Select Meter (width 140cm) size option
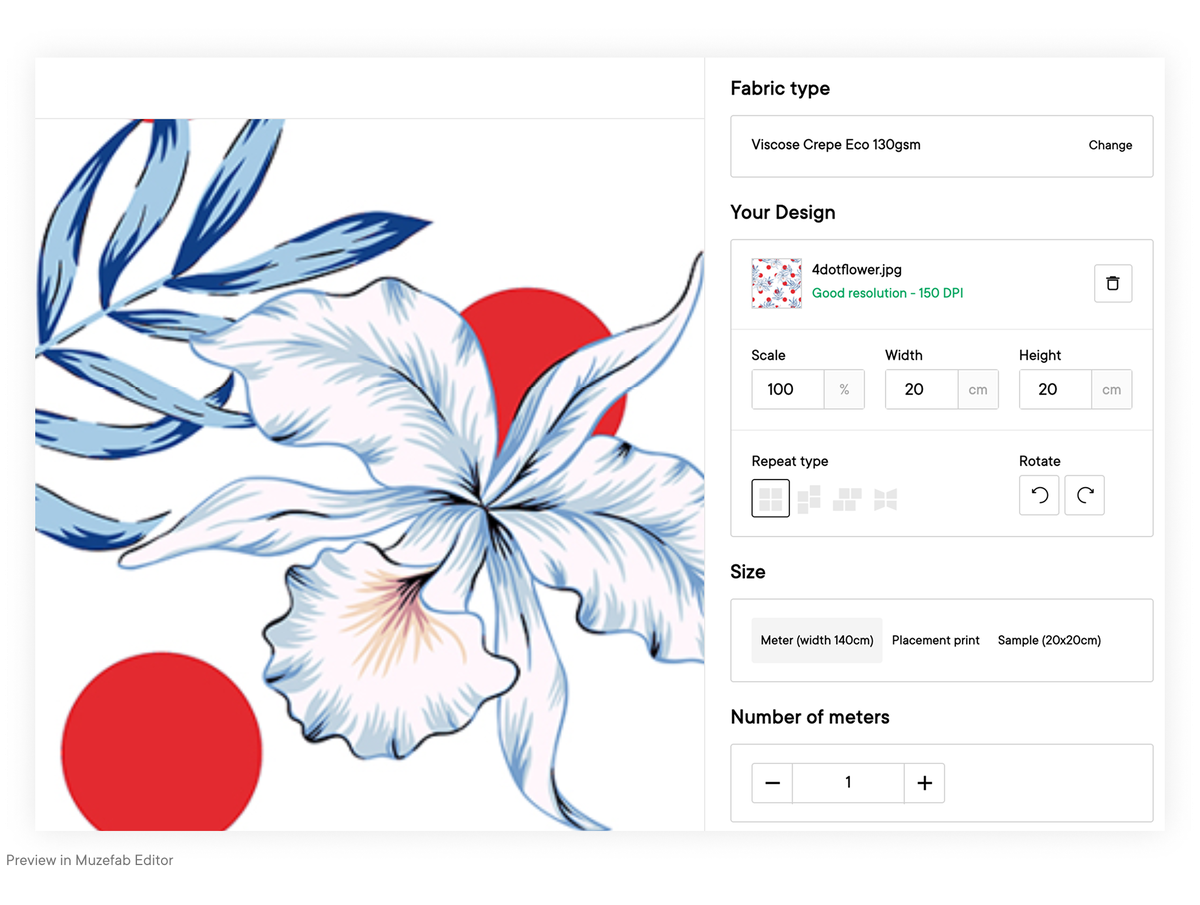 [817, 640]
